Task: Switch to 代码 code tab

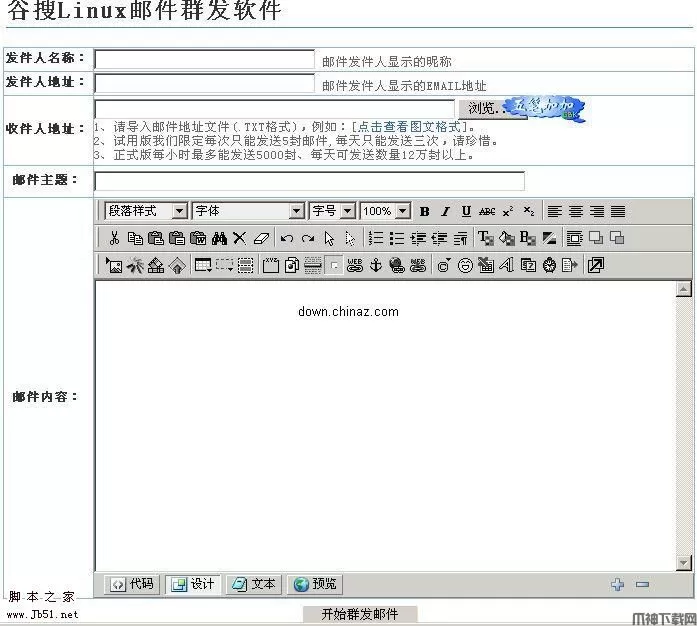Action: [x=132, y=584]
